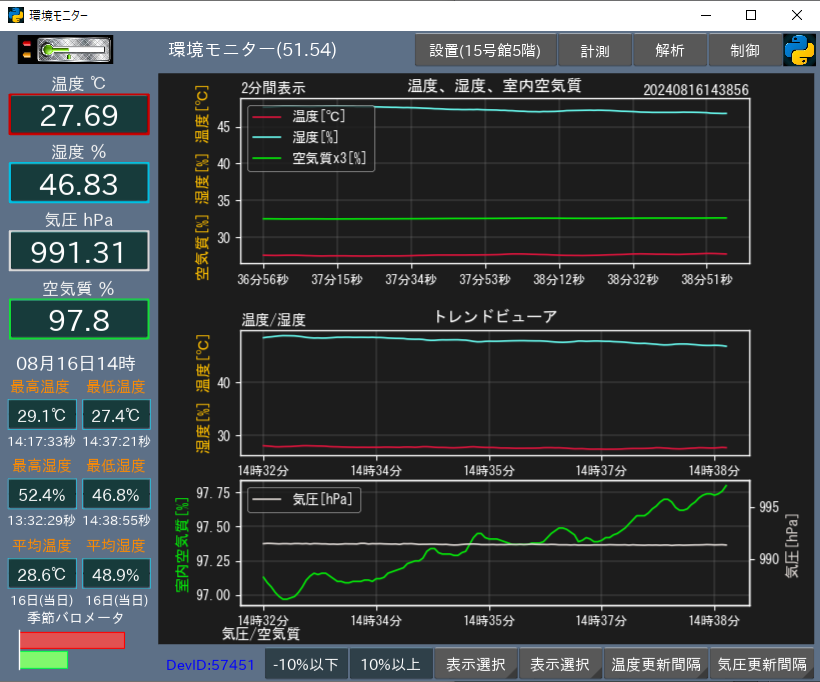Click the Python logo icon at top right
This screenshot has width=820, height=682.
click(799, 50)
